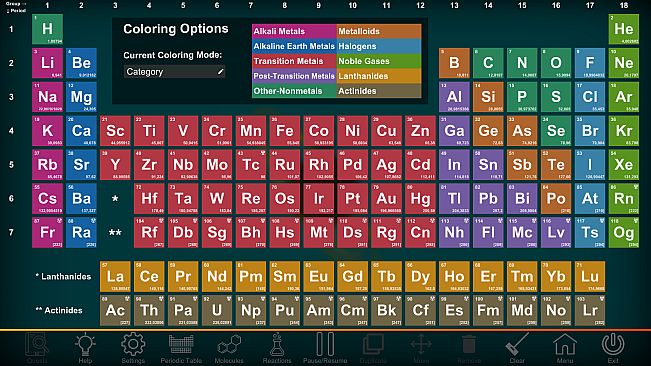Select the Hydrogen (H) element tile
The image size is (651, 366).
47,29
